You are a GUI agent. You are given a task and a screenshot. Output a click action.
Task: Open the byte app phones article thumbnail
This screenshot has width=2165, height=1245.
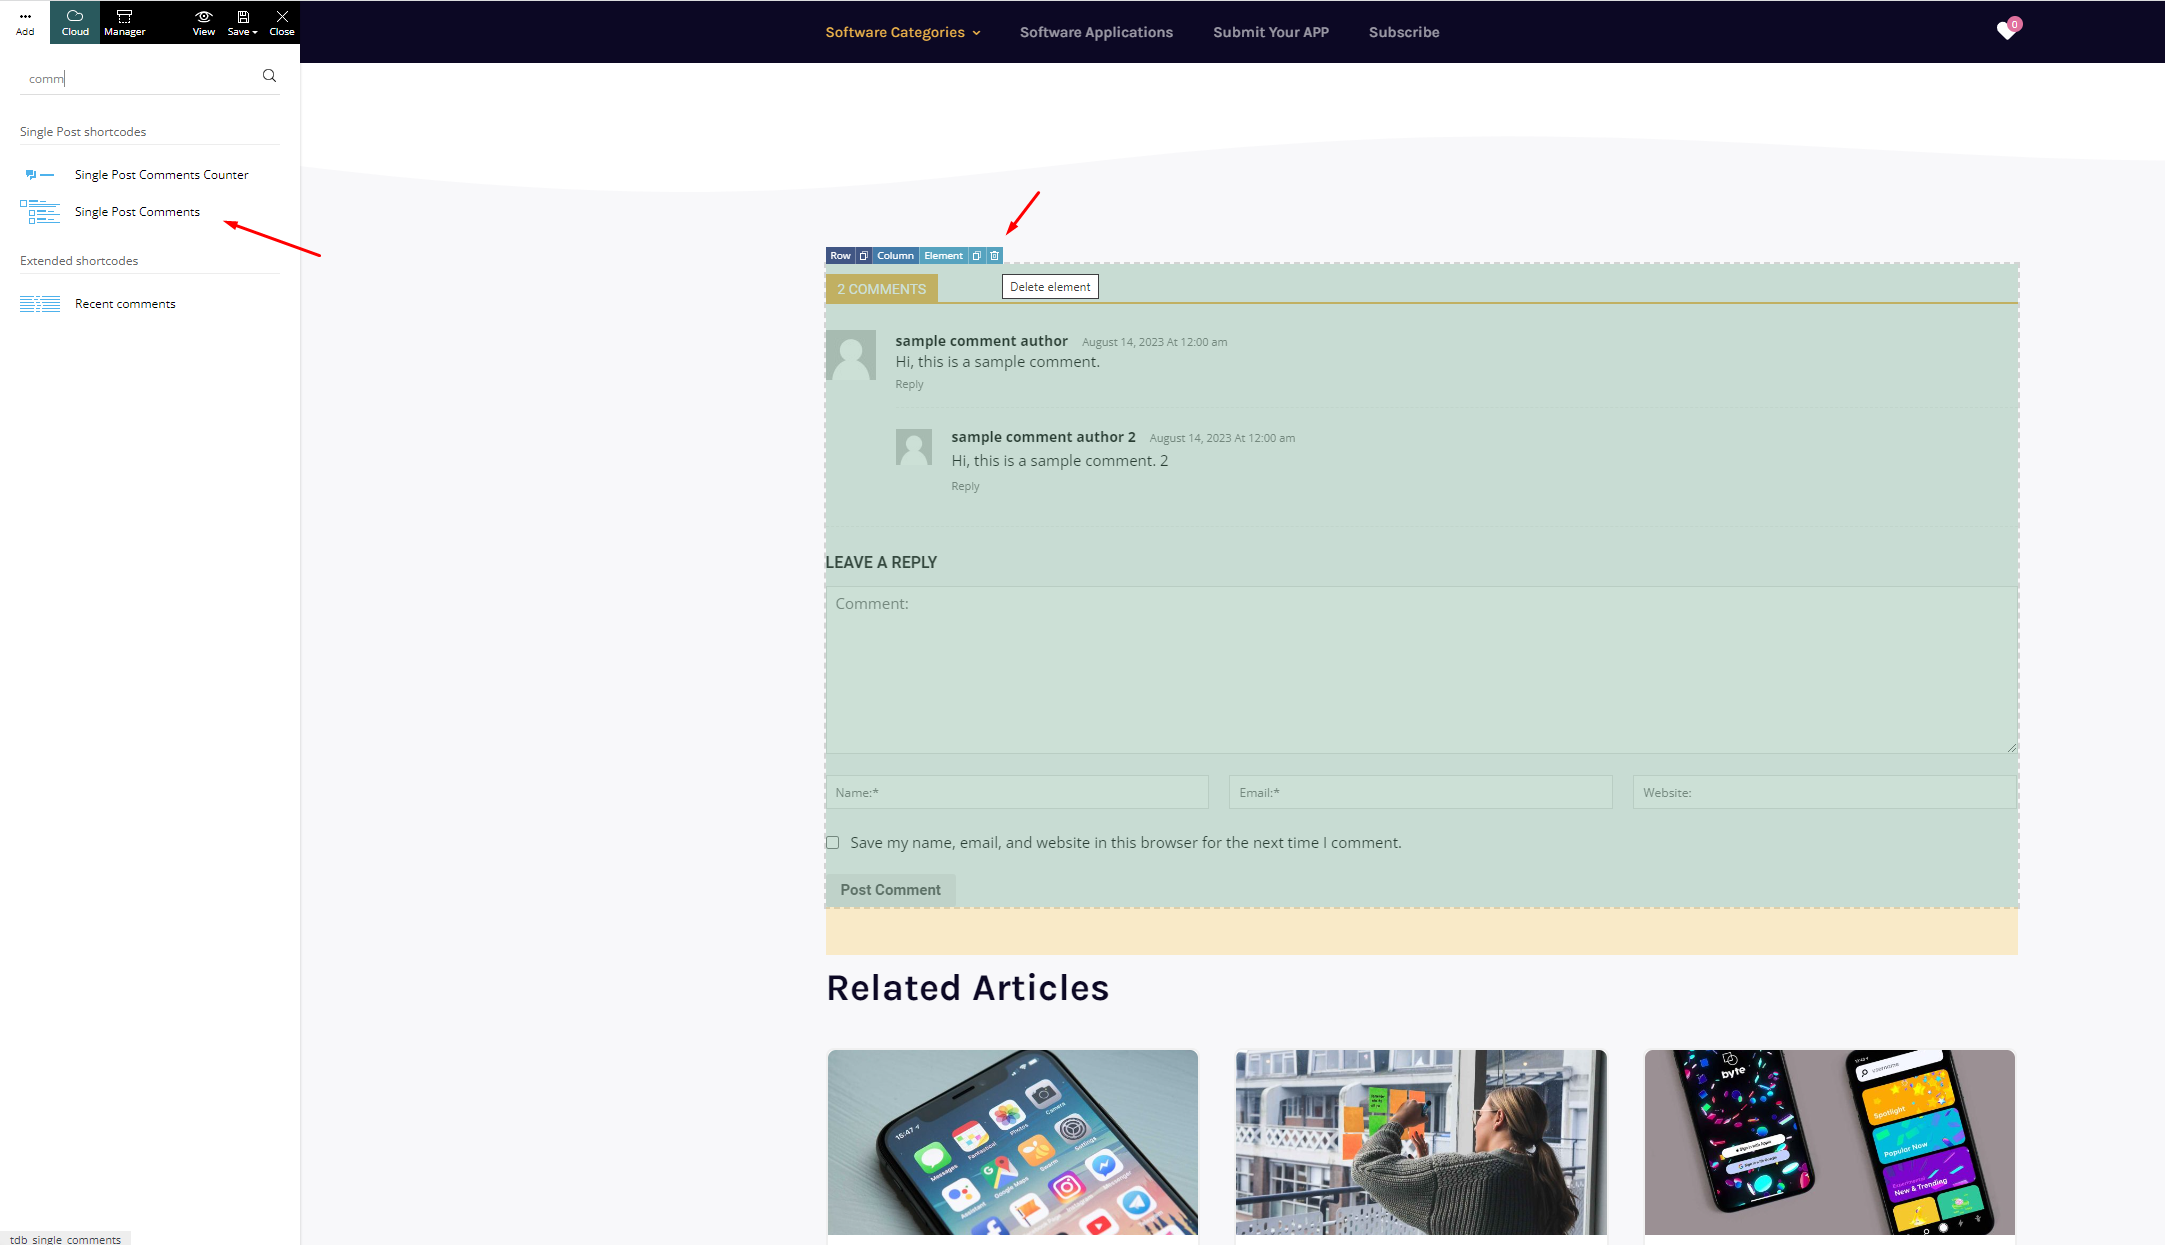(x=1829, y=1142)
